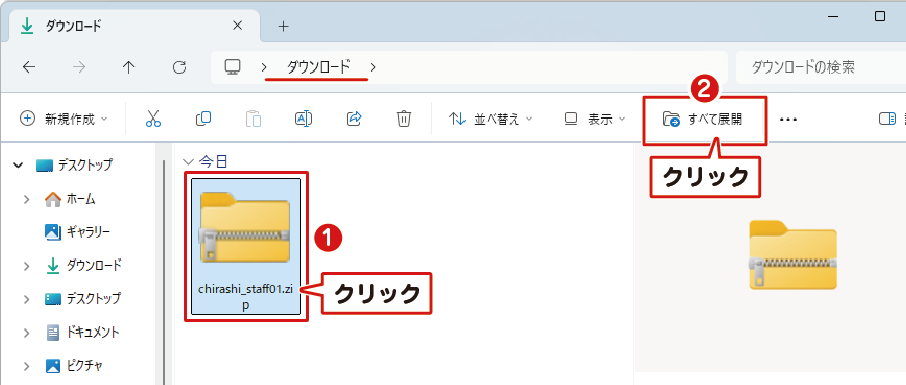Open the See more (…) menu
Image resolution: width=906 pixels, height=385 pixels.
788,120
